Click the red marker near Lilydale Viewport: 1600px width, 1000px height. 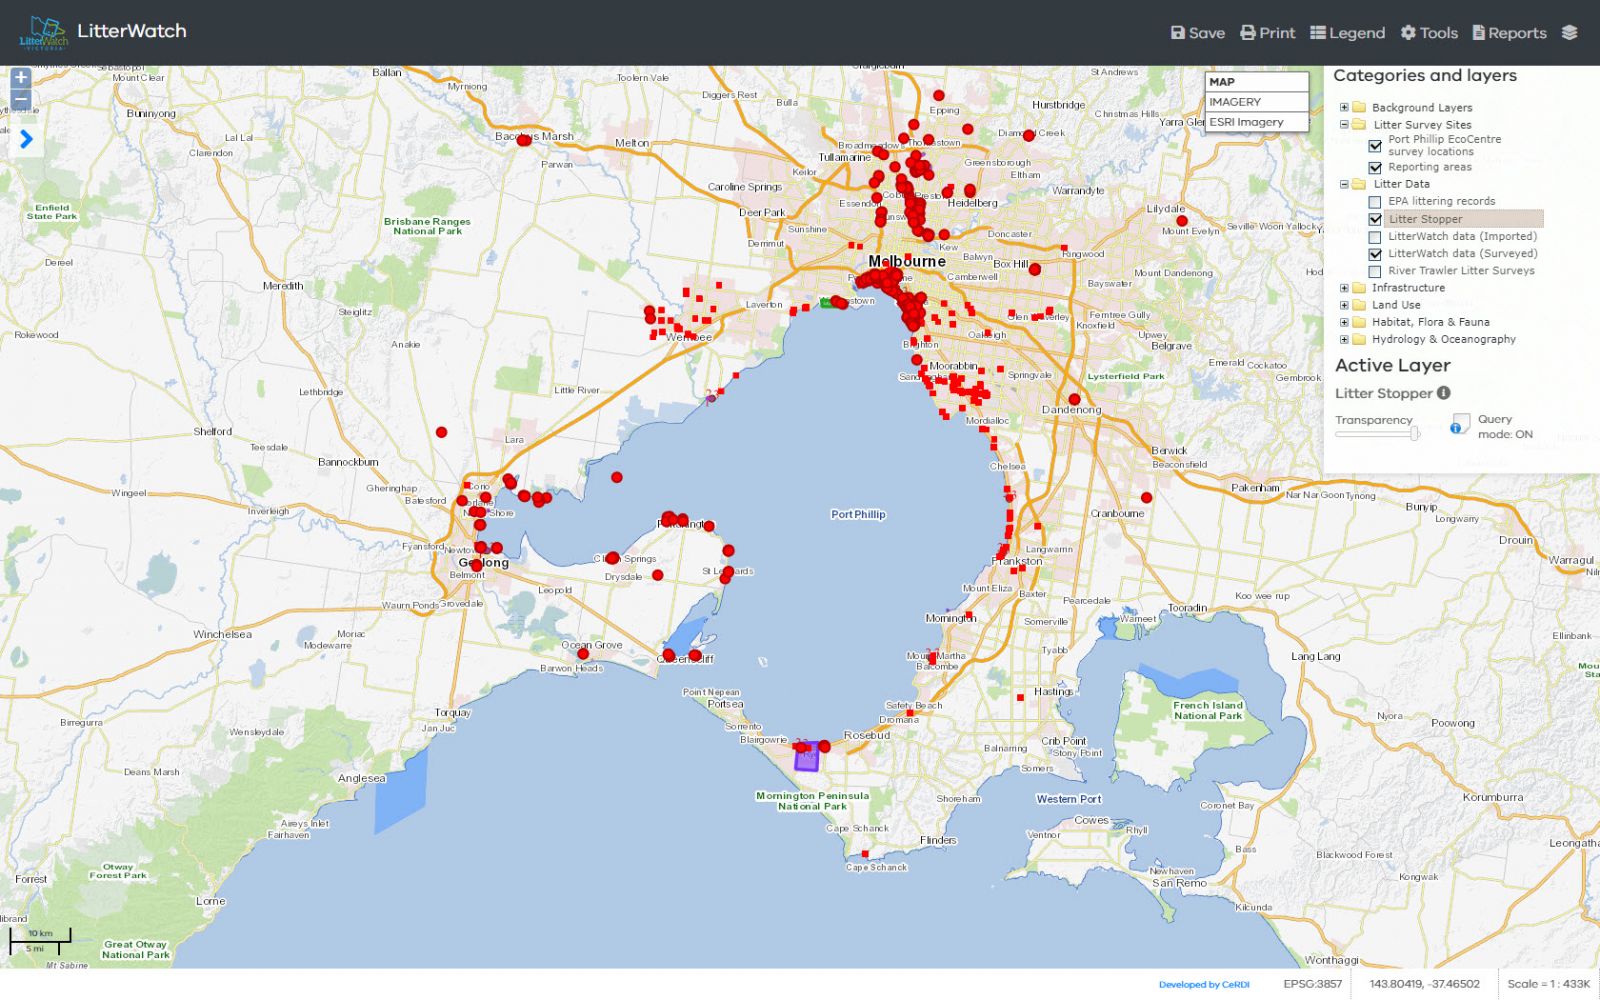[x=1182, y=221]
